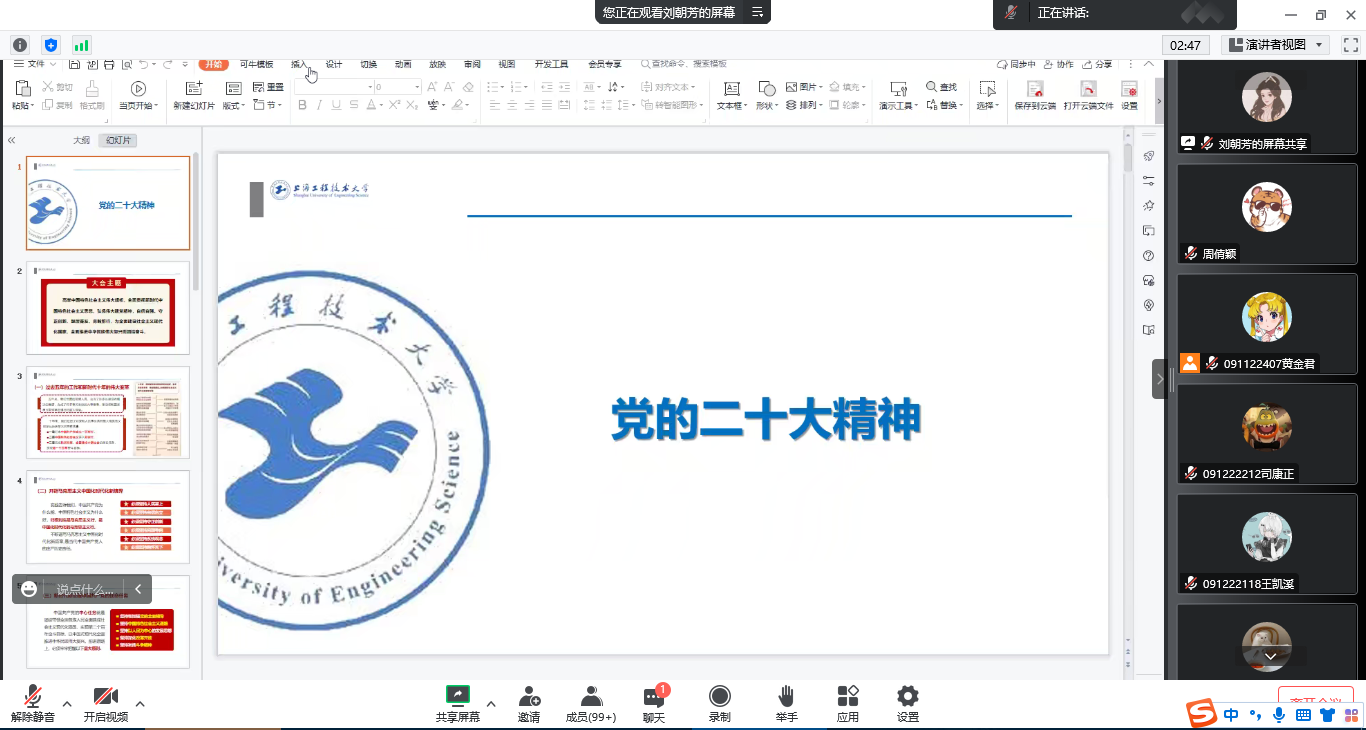Click the green network signal status icon
This screenshot has height=730, width=1366.
(81, 45)
